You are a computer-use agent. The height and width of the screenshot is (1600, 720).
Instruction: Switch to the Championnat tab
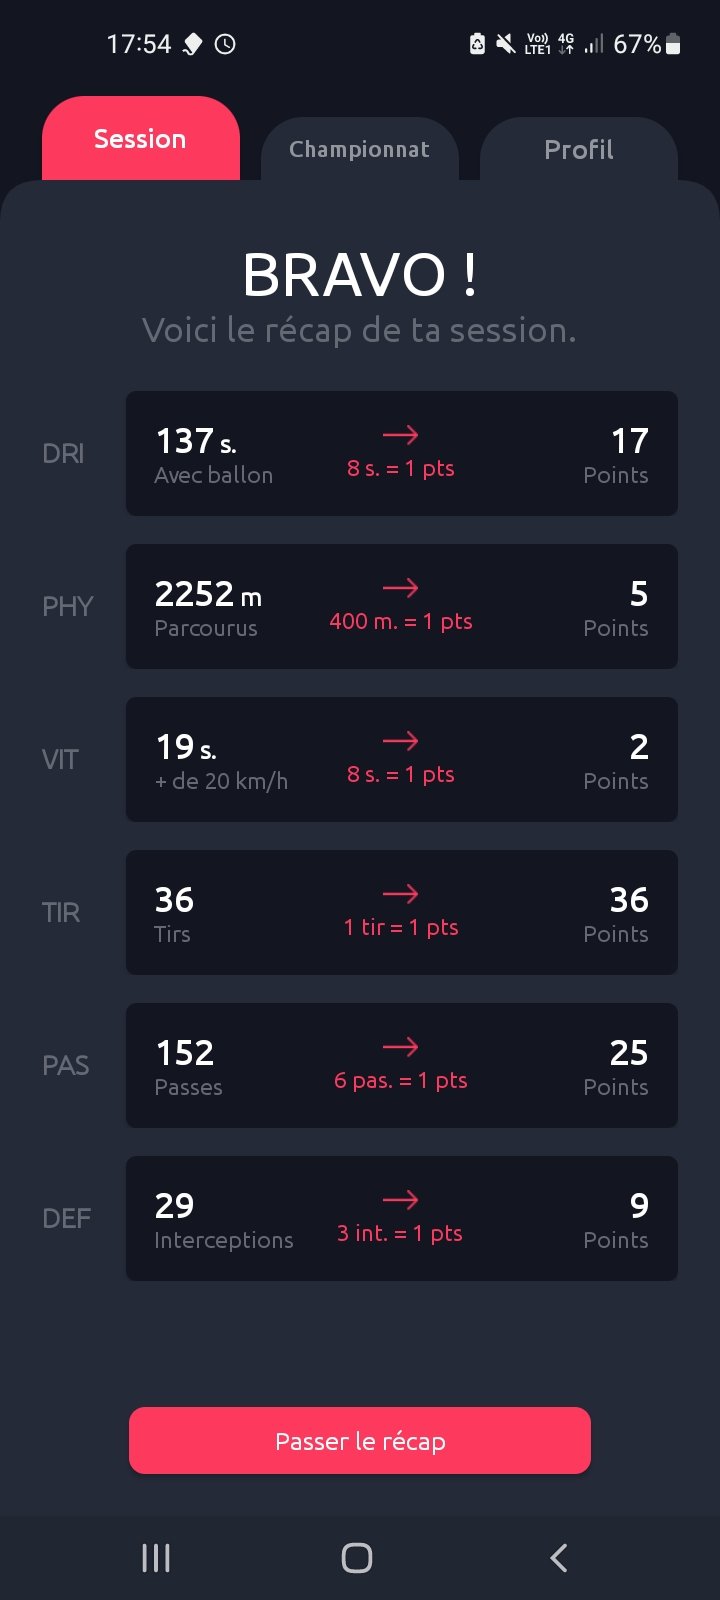tap(359, 150)
